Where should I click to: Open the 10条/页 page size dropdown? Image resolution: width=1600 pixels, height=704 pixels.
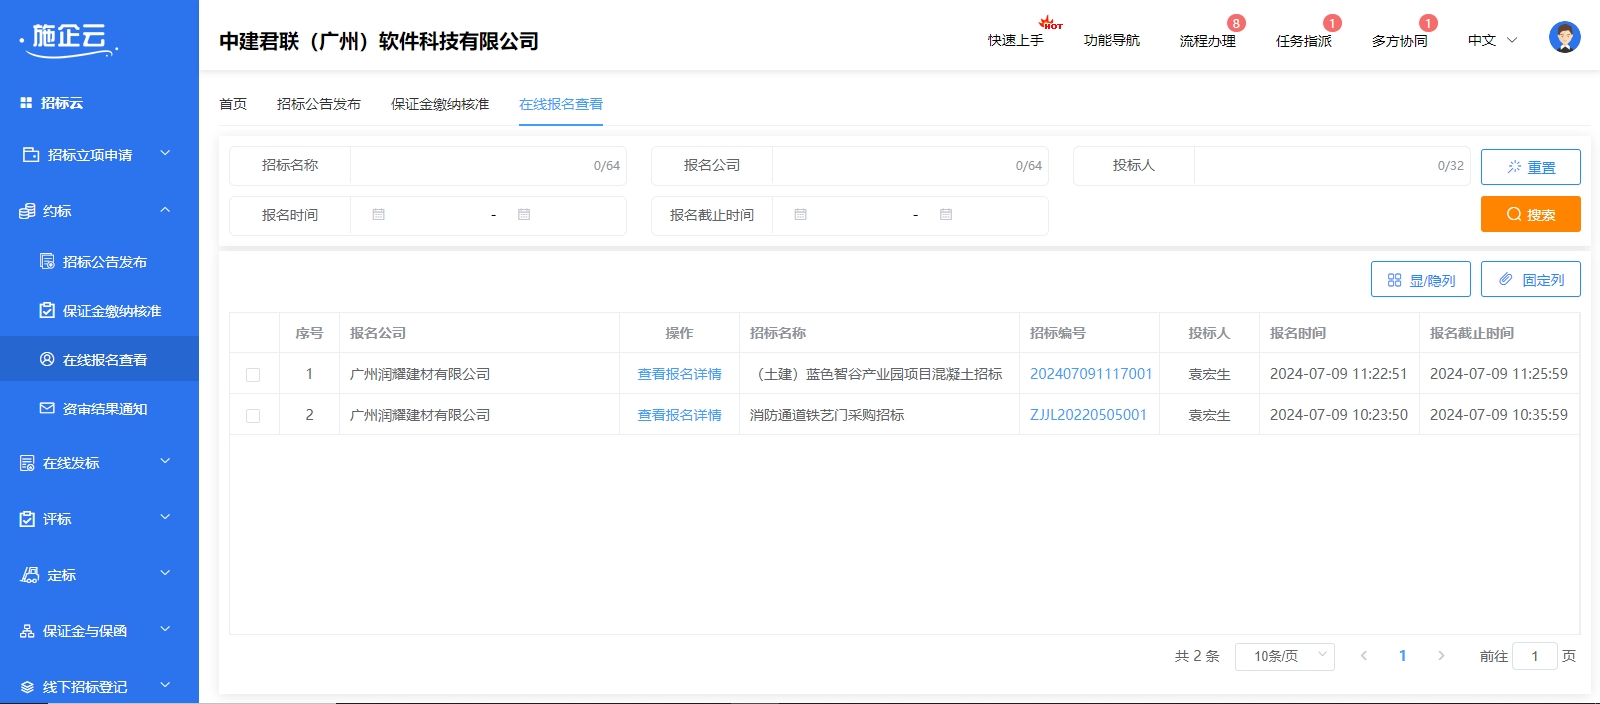[x=1285, y=656]
